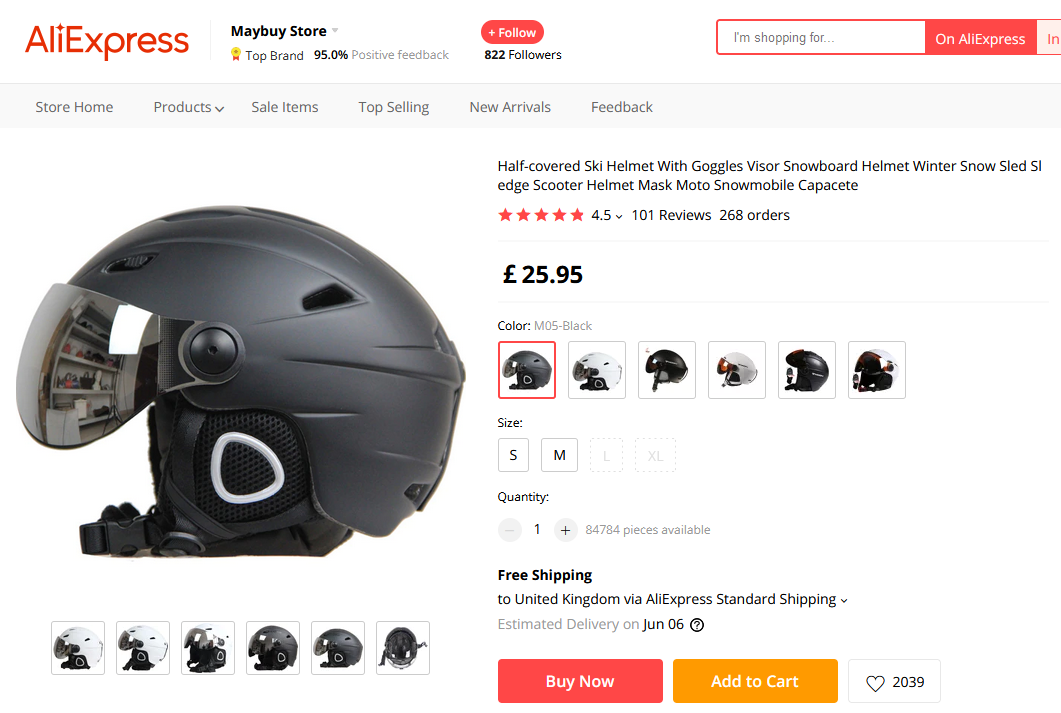Click the Buy Now button
The height and width of the screenshot is (713, 1061).
click(580, 681)
